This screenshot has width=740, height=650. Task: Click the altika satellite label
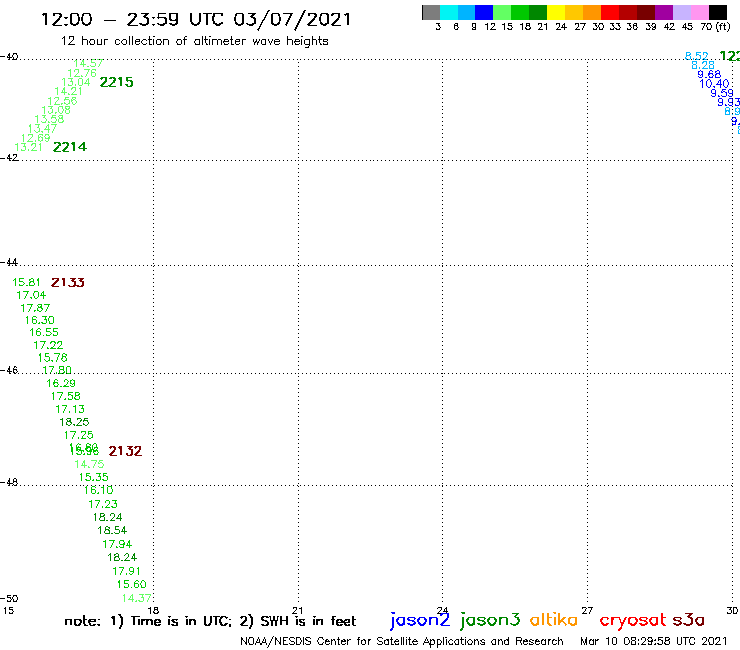click(554, 620)
